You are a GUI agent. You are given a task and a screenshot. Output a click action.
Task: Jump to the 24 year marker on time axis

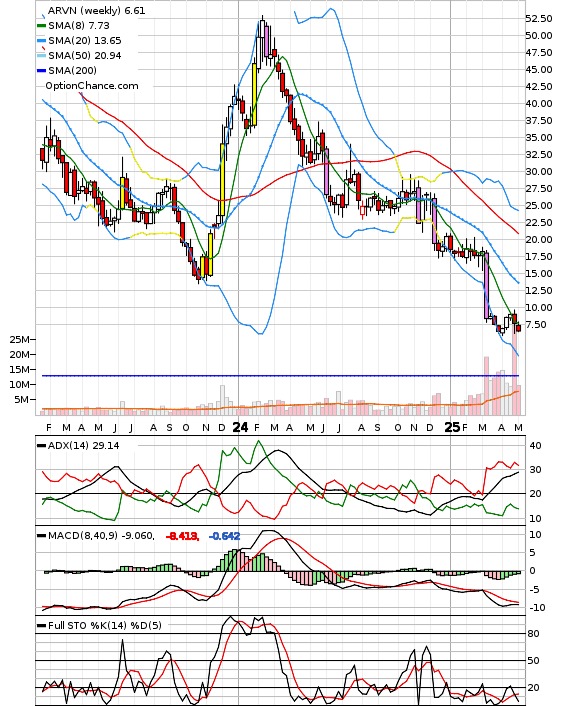click(240, 427)
